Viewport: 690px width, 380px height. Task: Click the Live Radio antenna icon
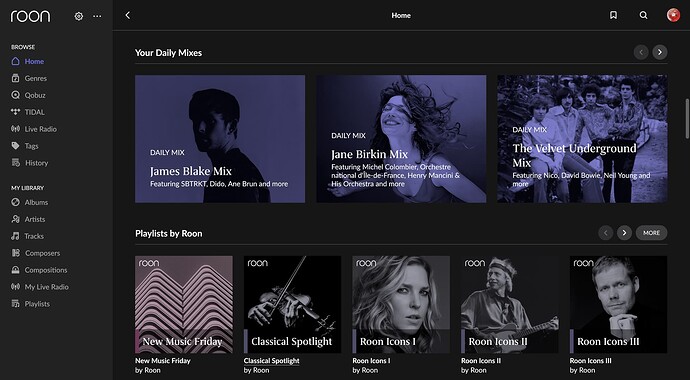coord(15,129)
